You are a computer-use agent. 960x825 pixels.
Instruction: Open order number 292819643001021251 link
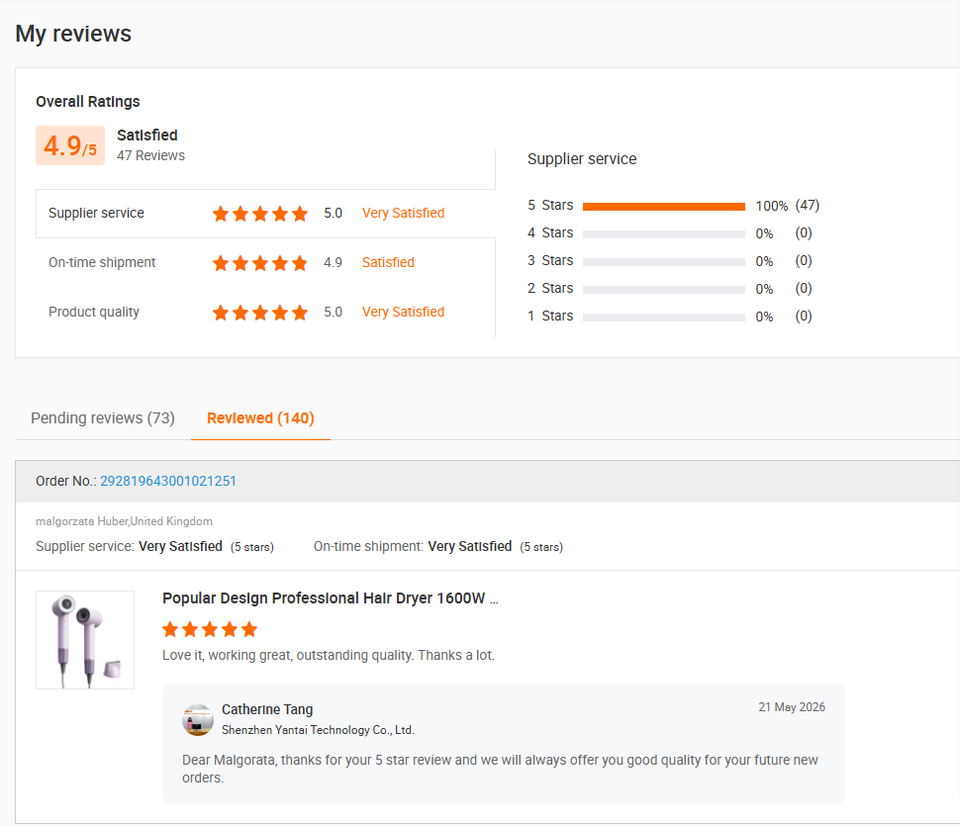168,481
